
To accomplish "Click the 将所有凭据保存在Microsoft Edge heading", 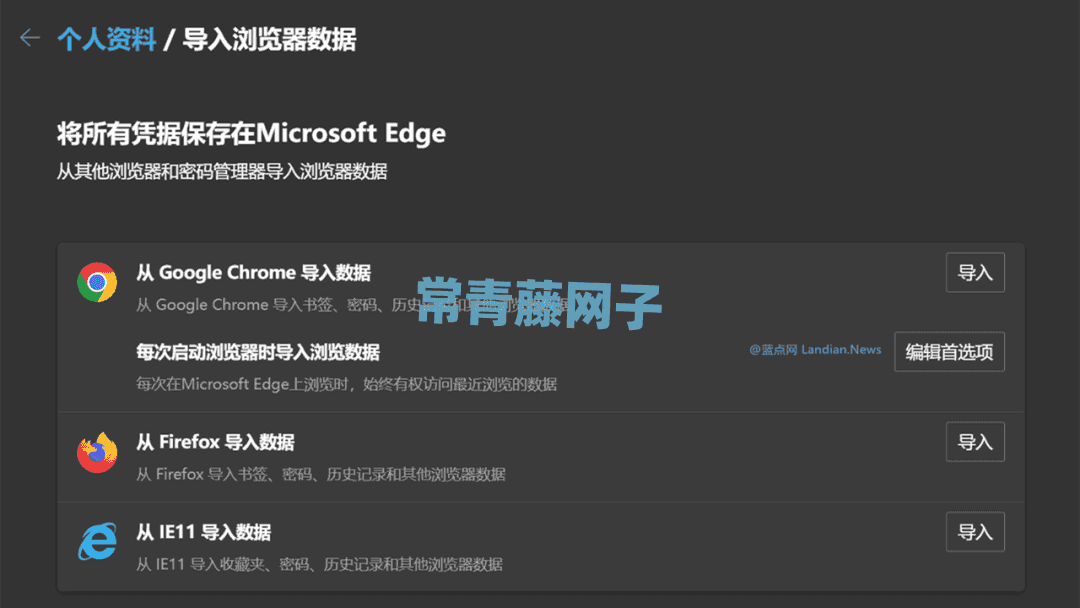I will pos(251,133).
